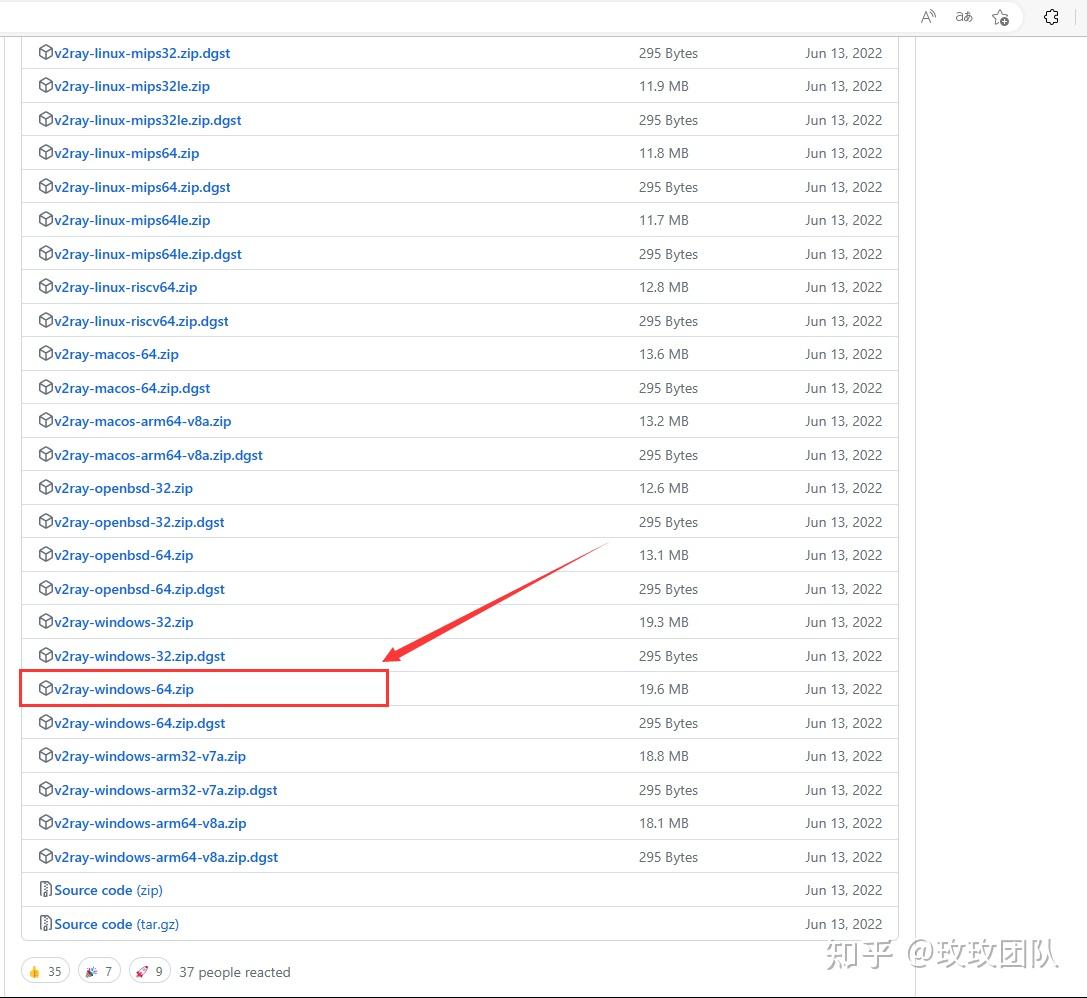This screenshot has width=1087, height=998.
Task: Download Source code (zip)
Action: click(x=108, y=890)
